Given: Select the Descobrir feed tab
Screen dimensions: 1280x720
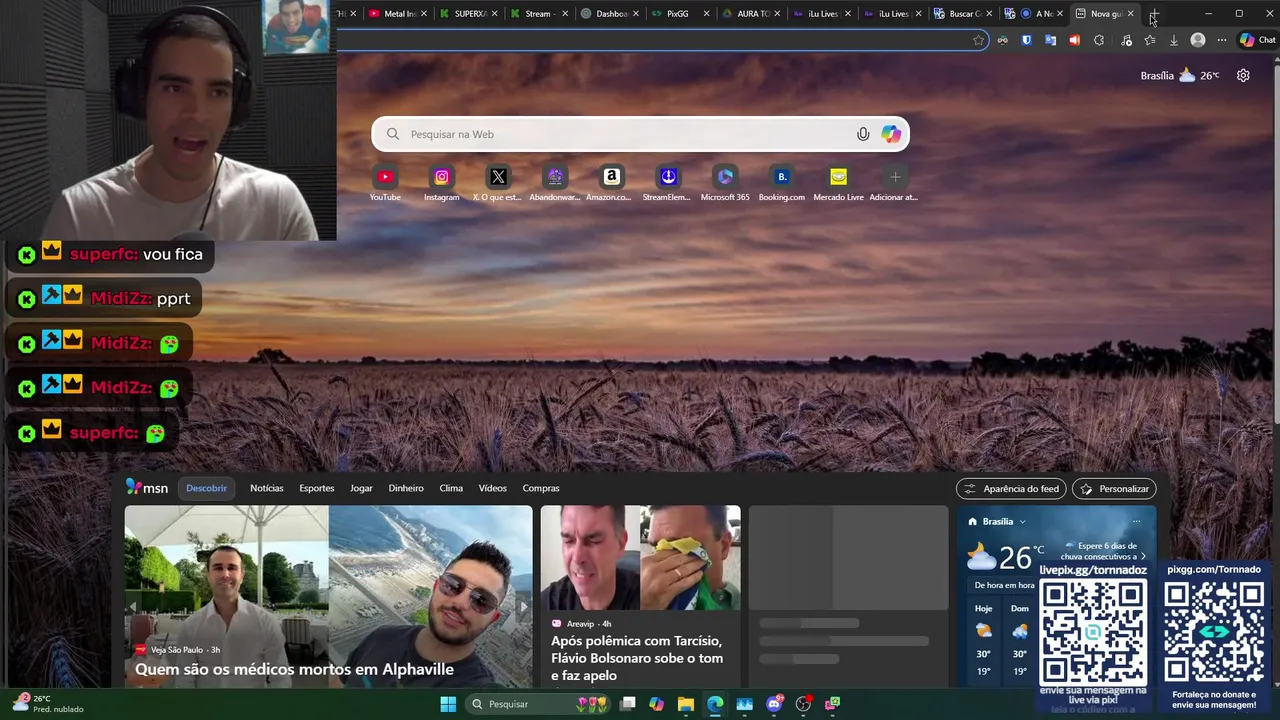Looking at the screenshot, I should click(206, 488).
